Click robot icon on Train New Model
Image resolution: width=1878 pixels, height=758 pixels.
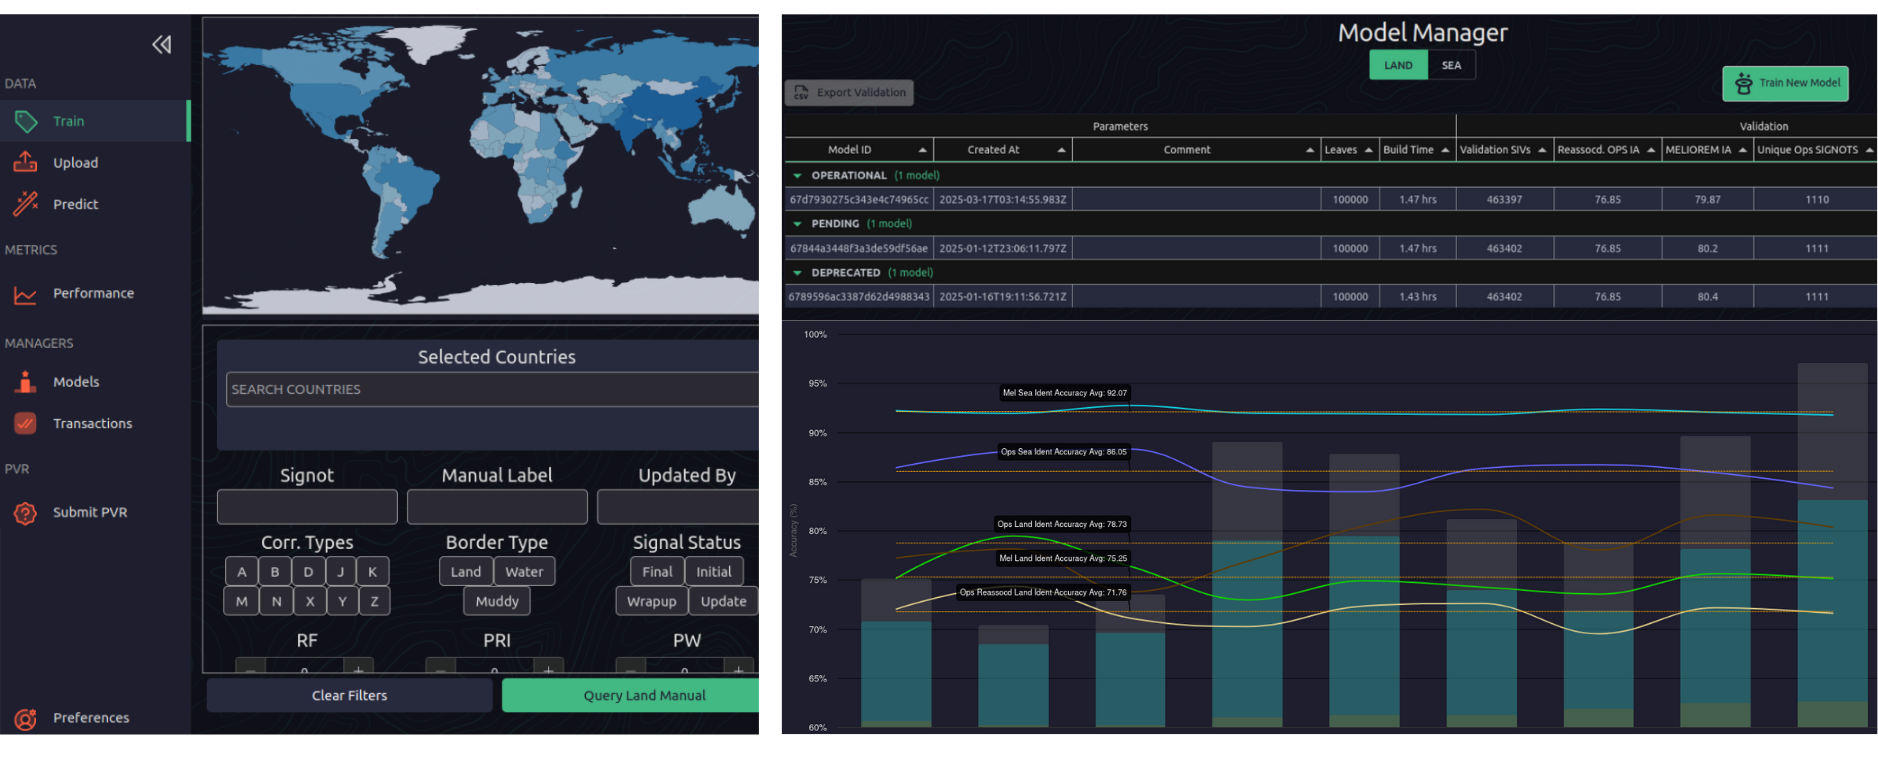coord(1743,84)
